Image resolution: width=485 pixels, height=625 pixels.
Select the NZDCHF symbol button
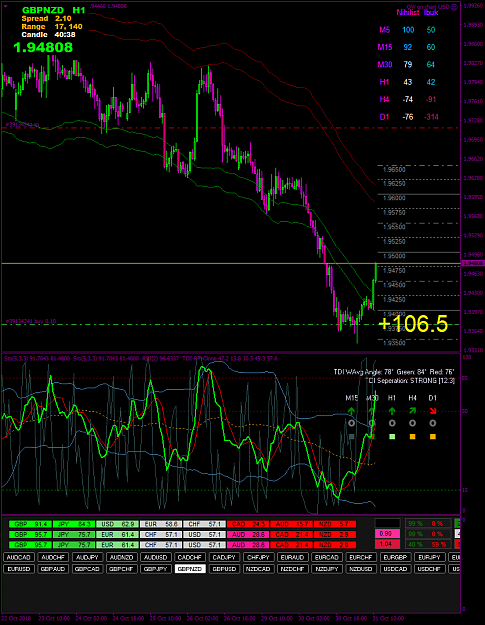tap(293, 569)
